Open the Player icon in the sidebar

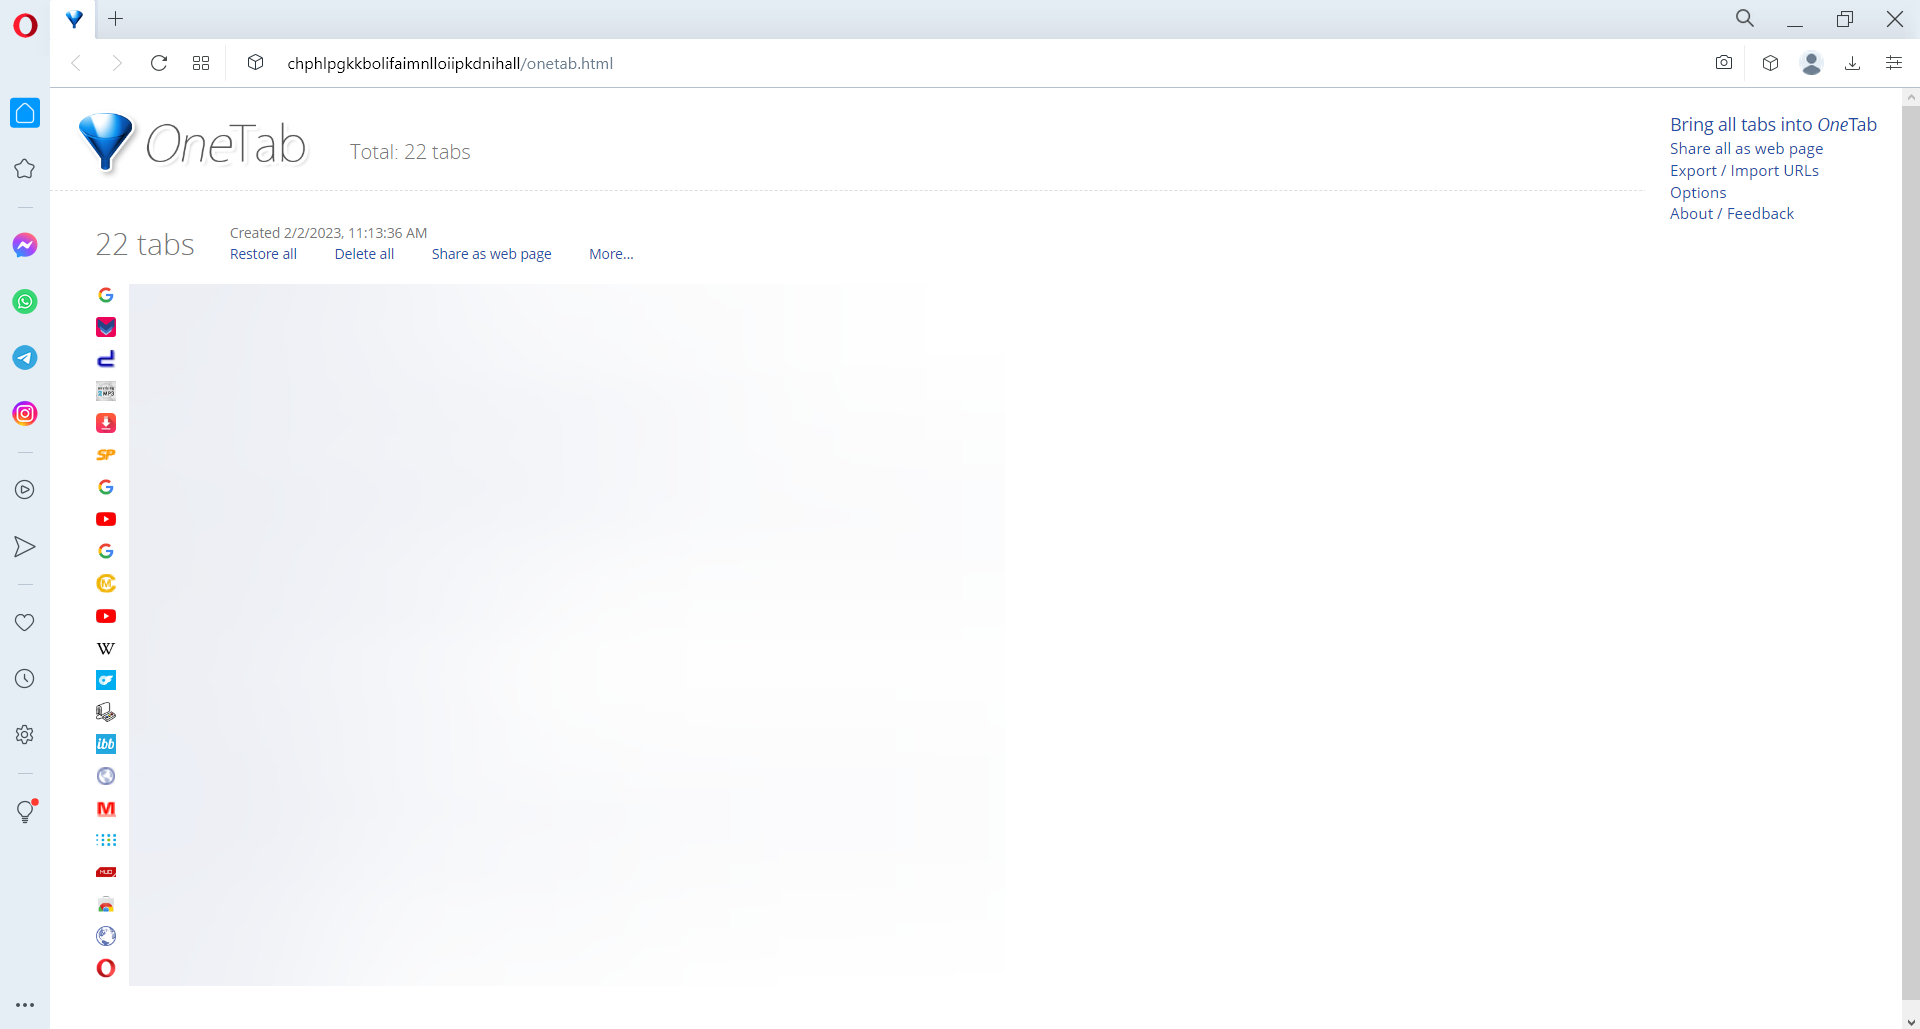(25, 490)
